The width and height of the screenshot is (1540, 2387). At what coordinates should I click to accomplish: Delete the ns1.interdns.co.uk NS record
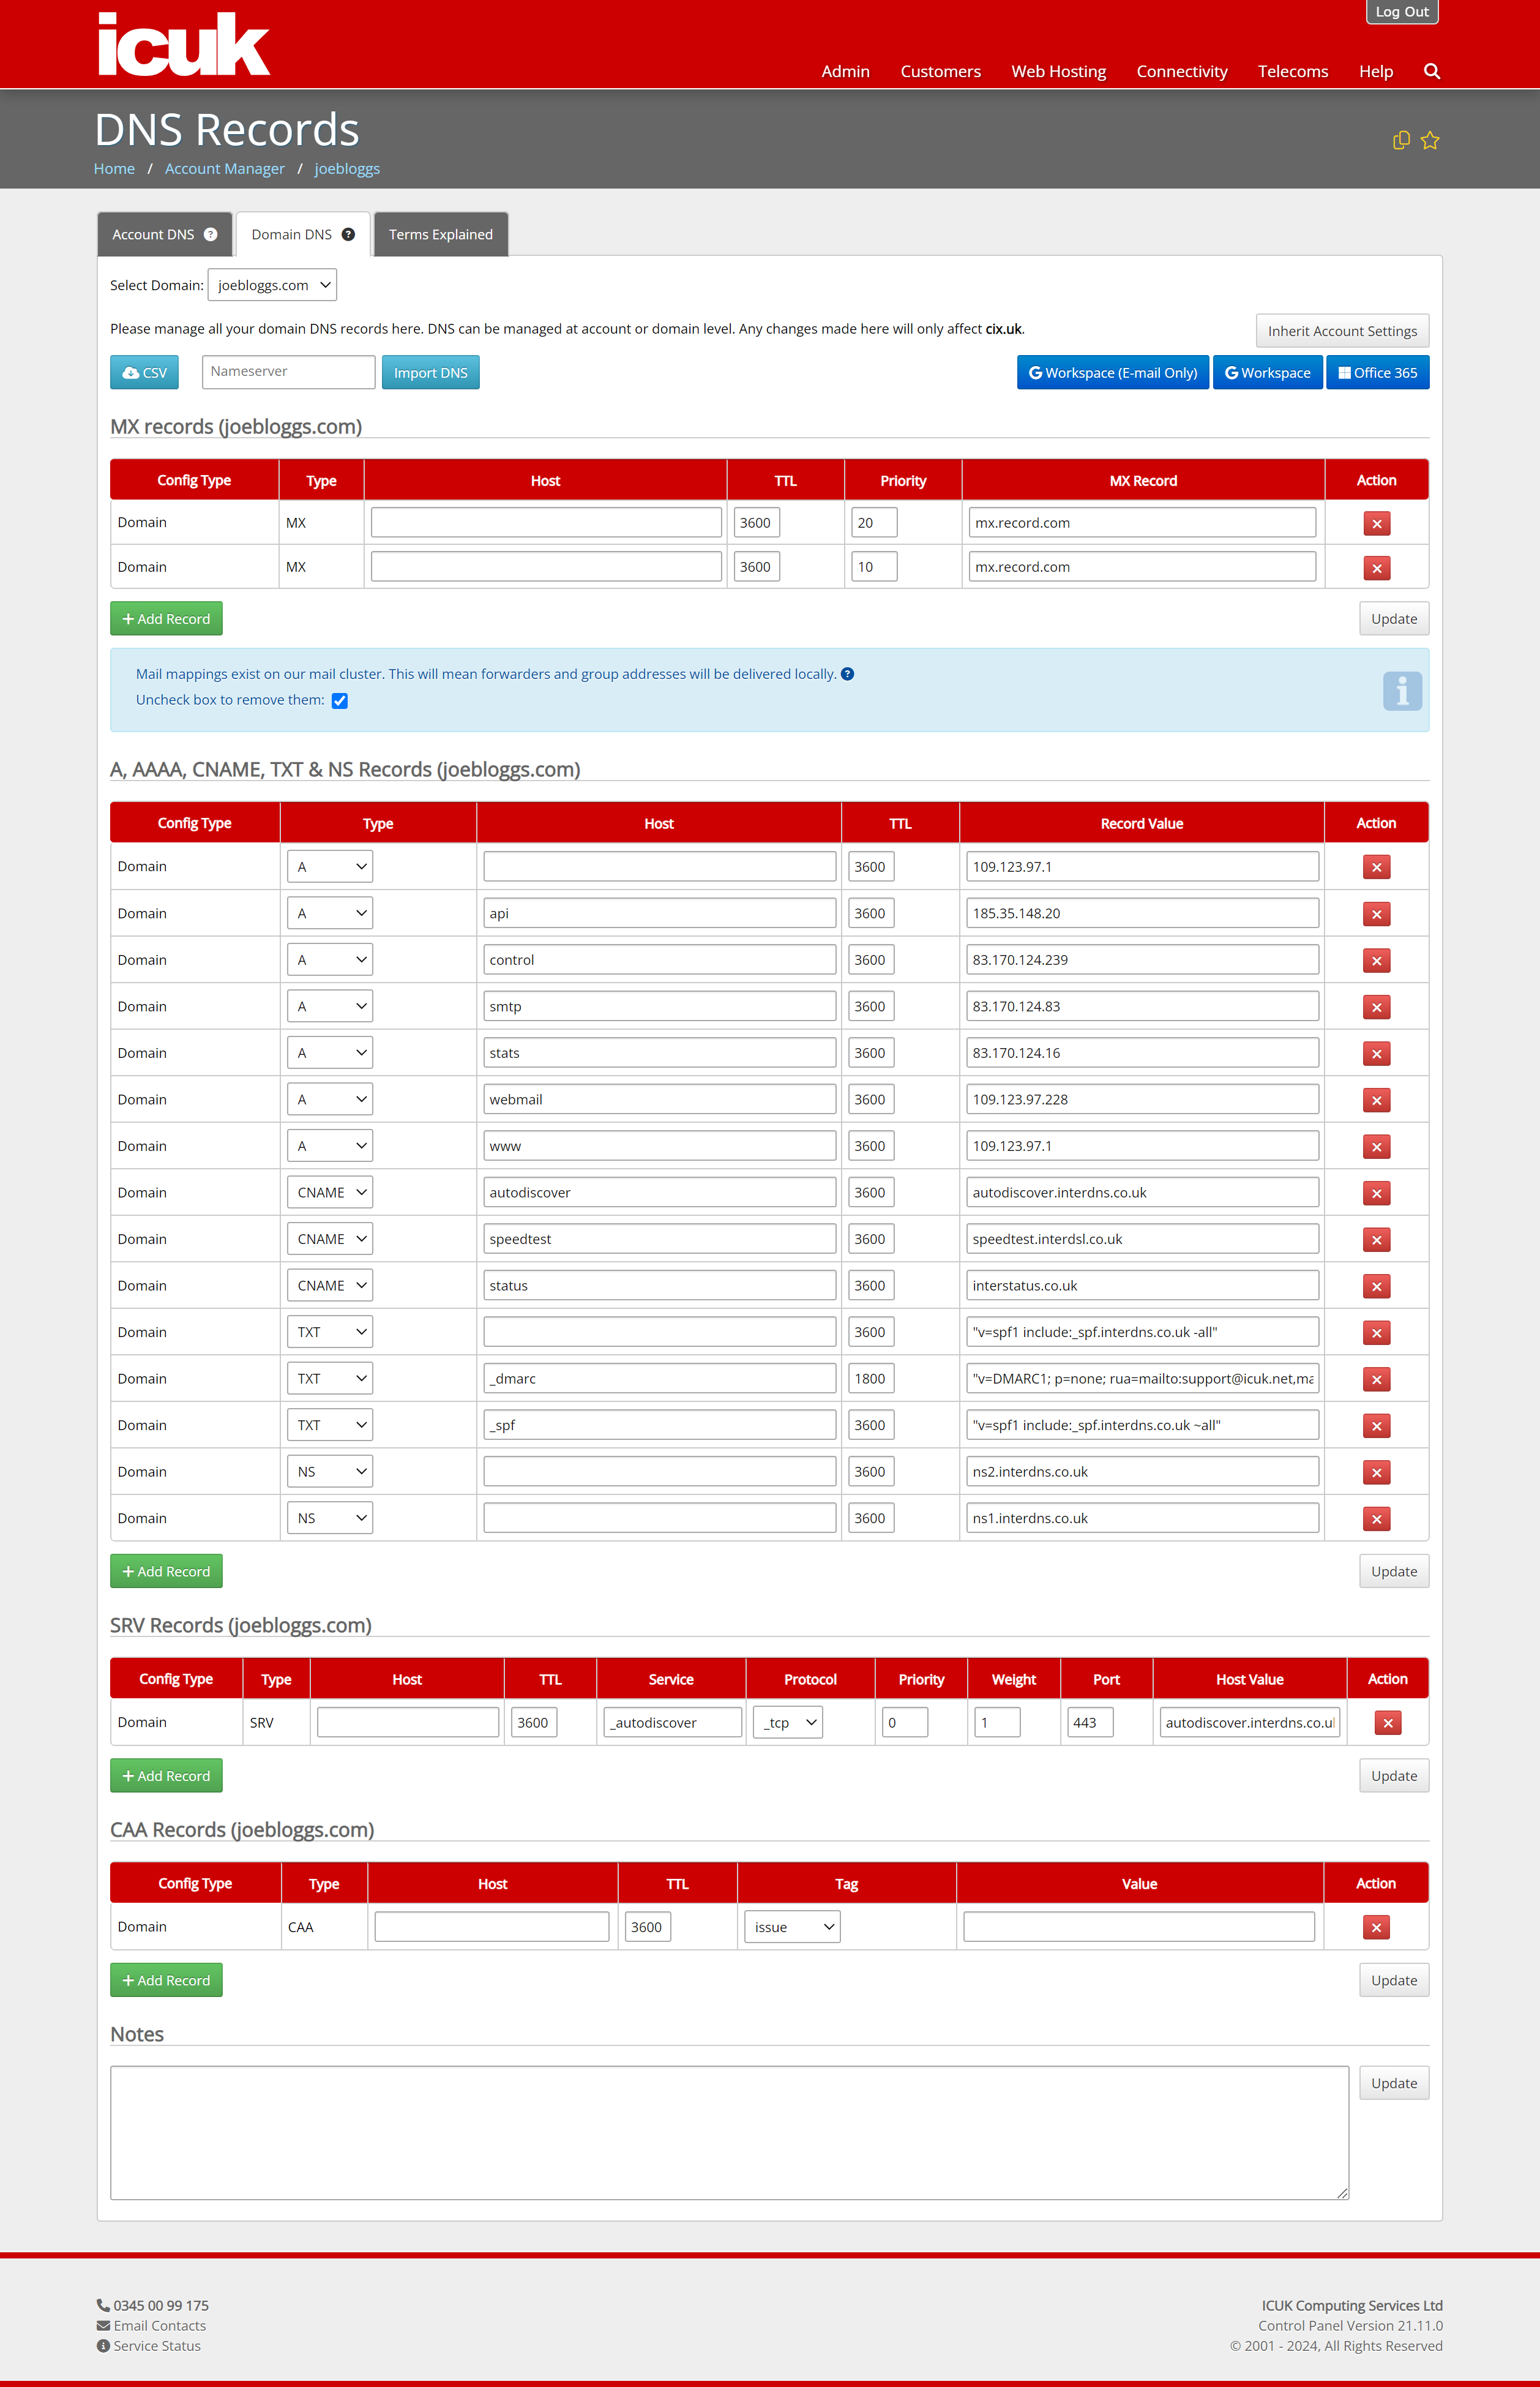[x=1376, y=1519]
